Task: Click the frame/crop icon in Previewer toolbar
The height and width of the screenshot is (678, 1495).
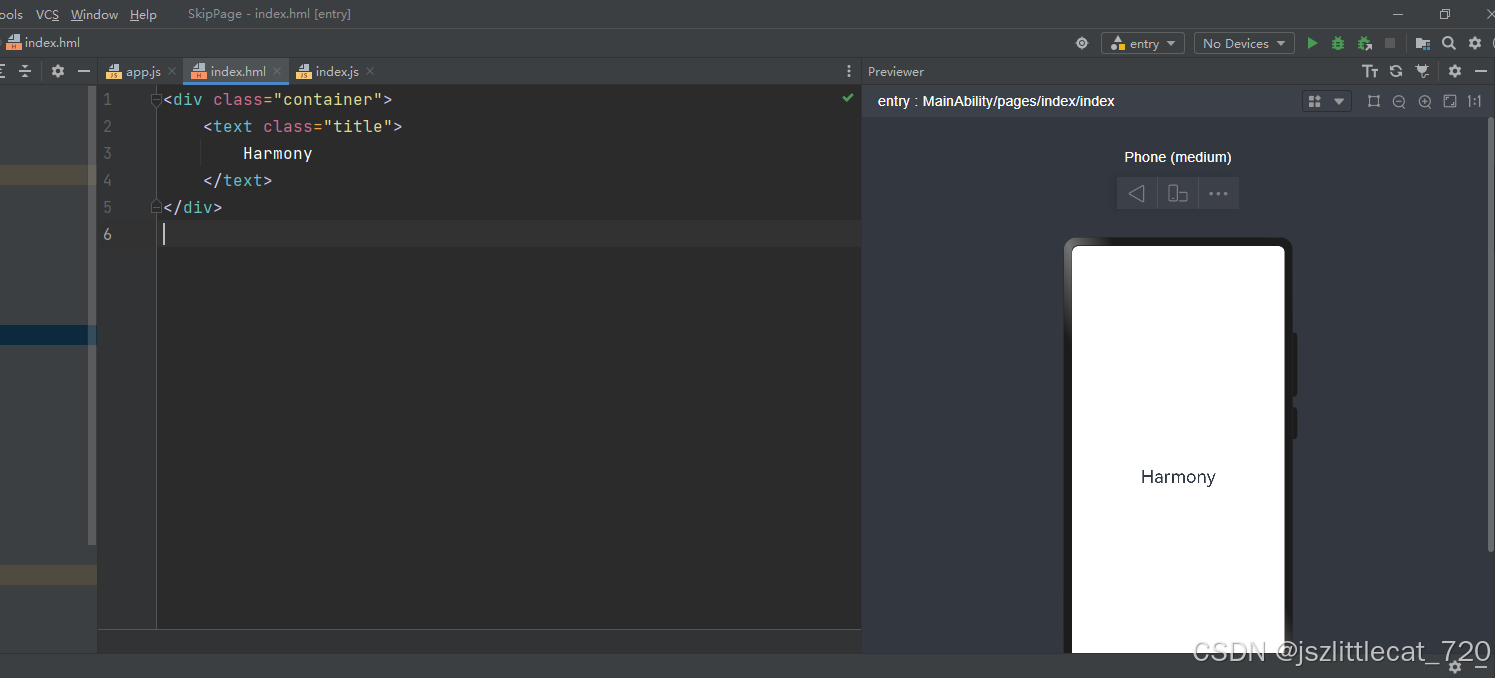Action: coord(1373,101)
